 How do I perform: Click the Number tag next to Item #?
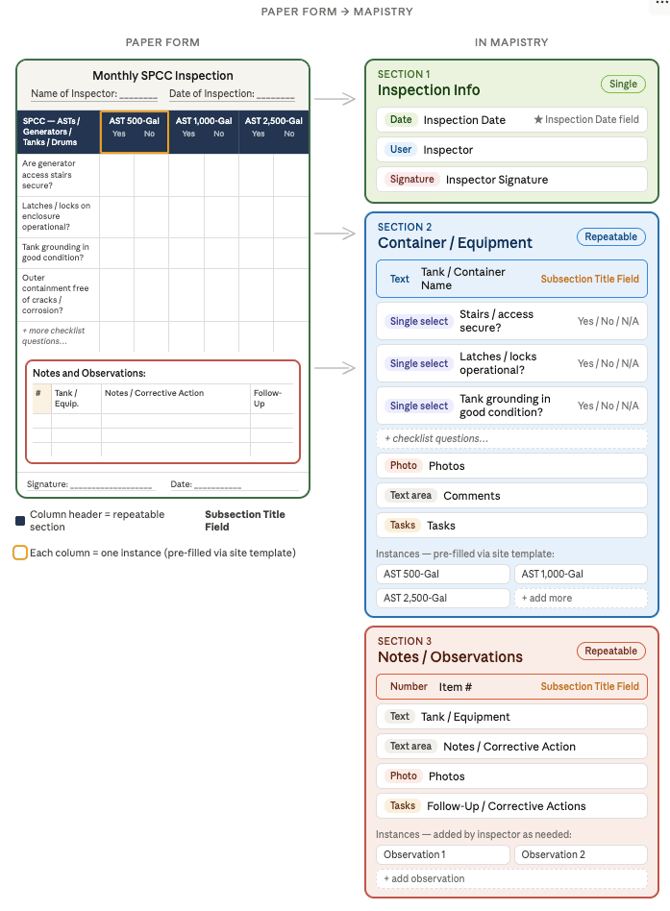pos(408,687)
